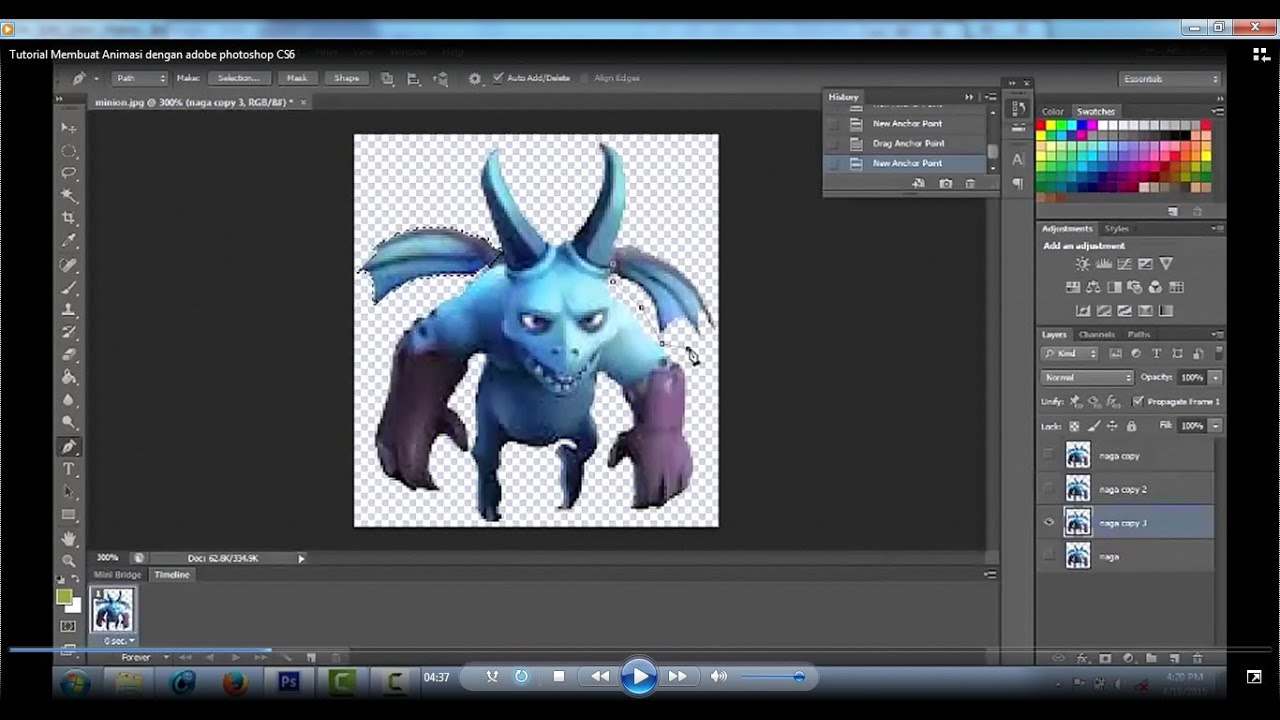
Task: Select the Eraser tool
Action: point(69,354)
